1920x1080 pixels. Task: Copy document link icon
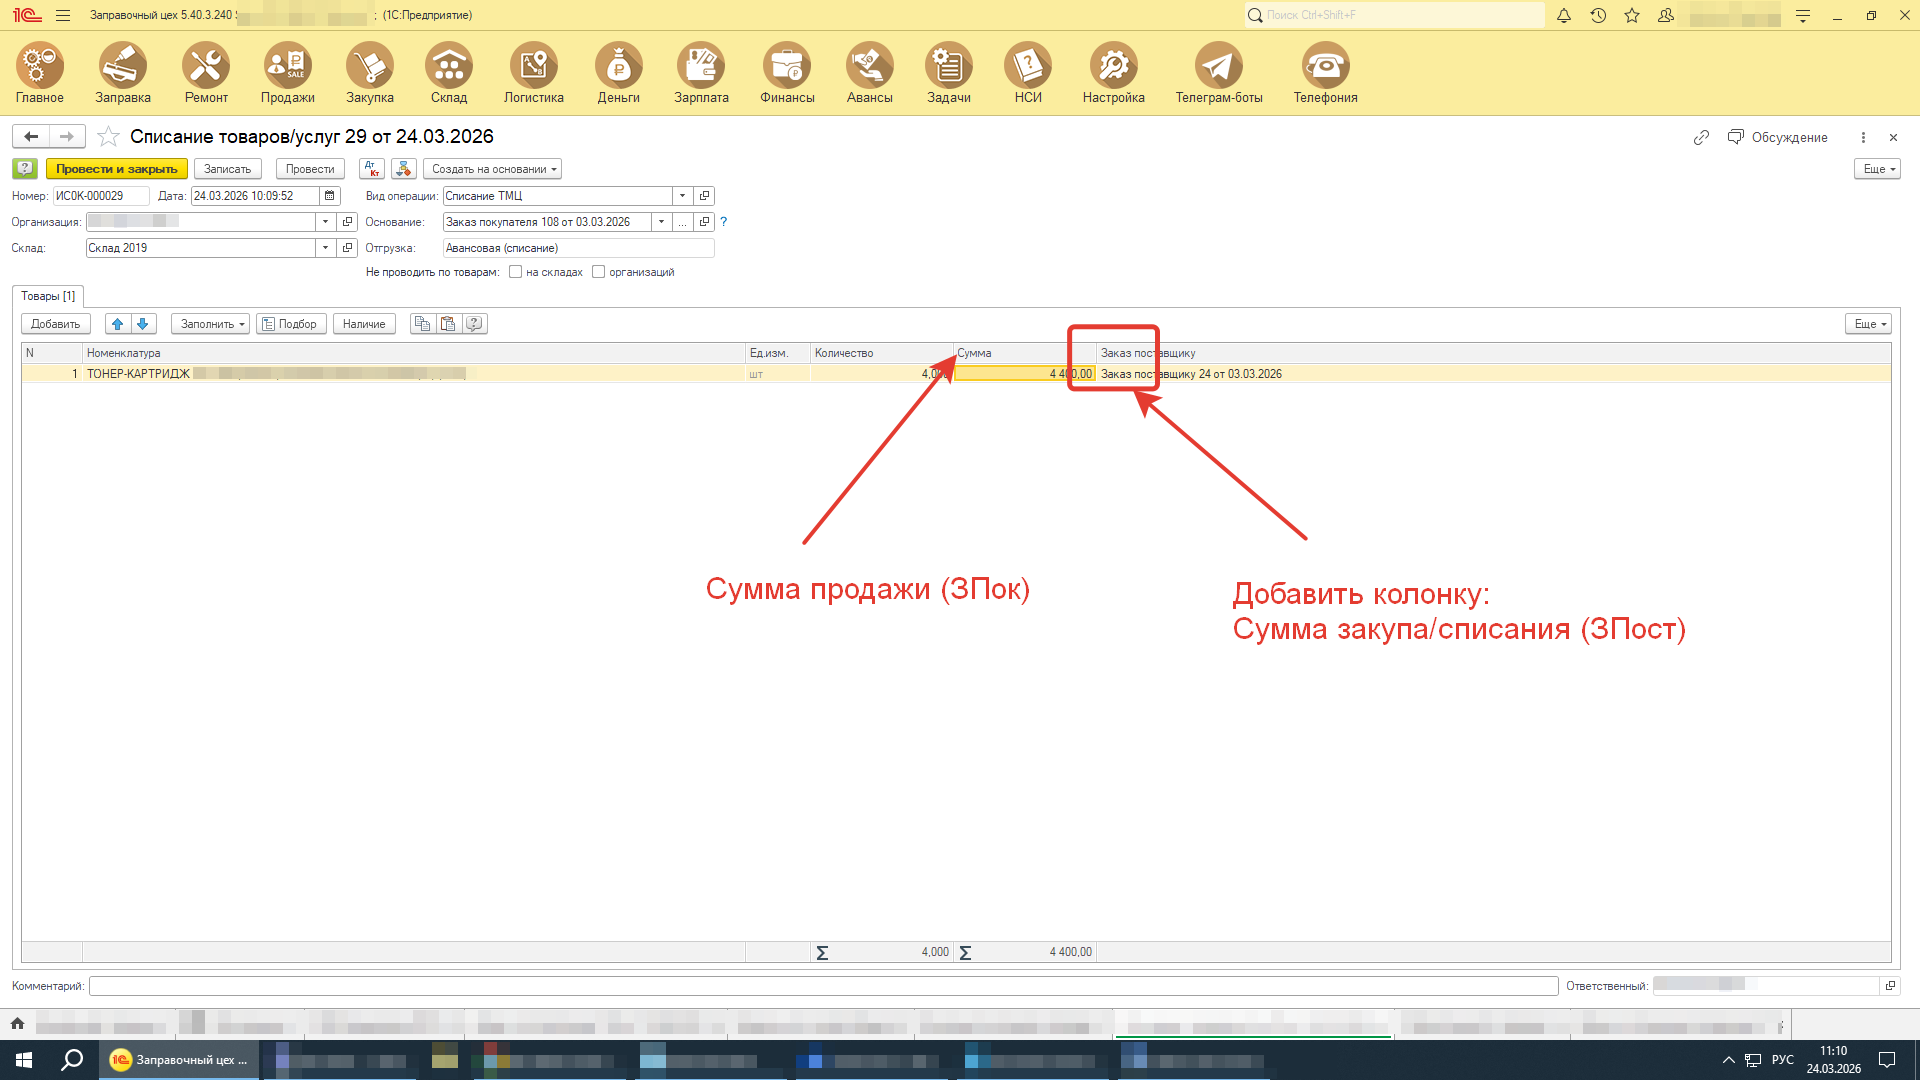pyautogui.click(x=1701, y=137)
